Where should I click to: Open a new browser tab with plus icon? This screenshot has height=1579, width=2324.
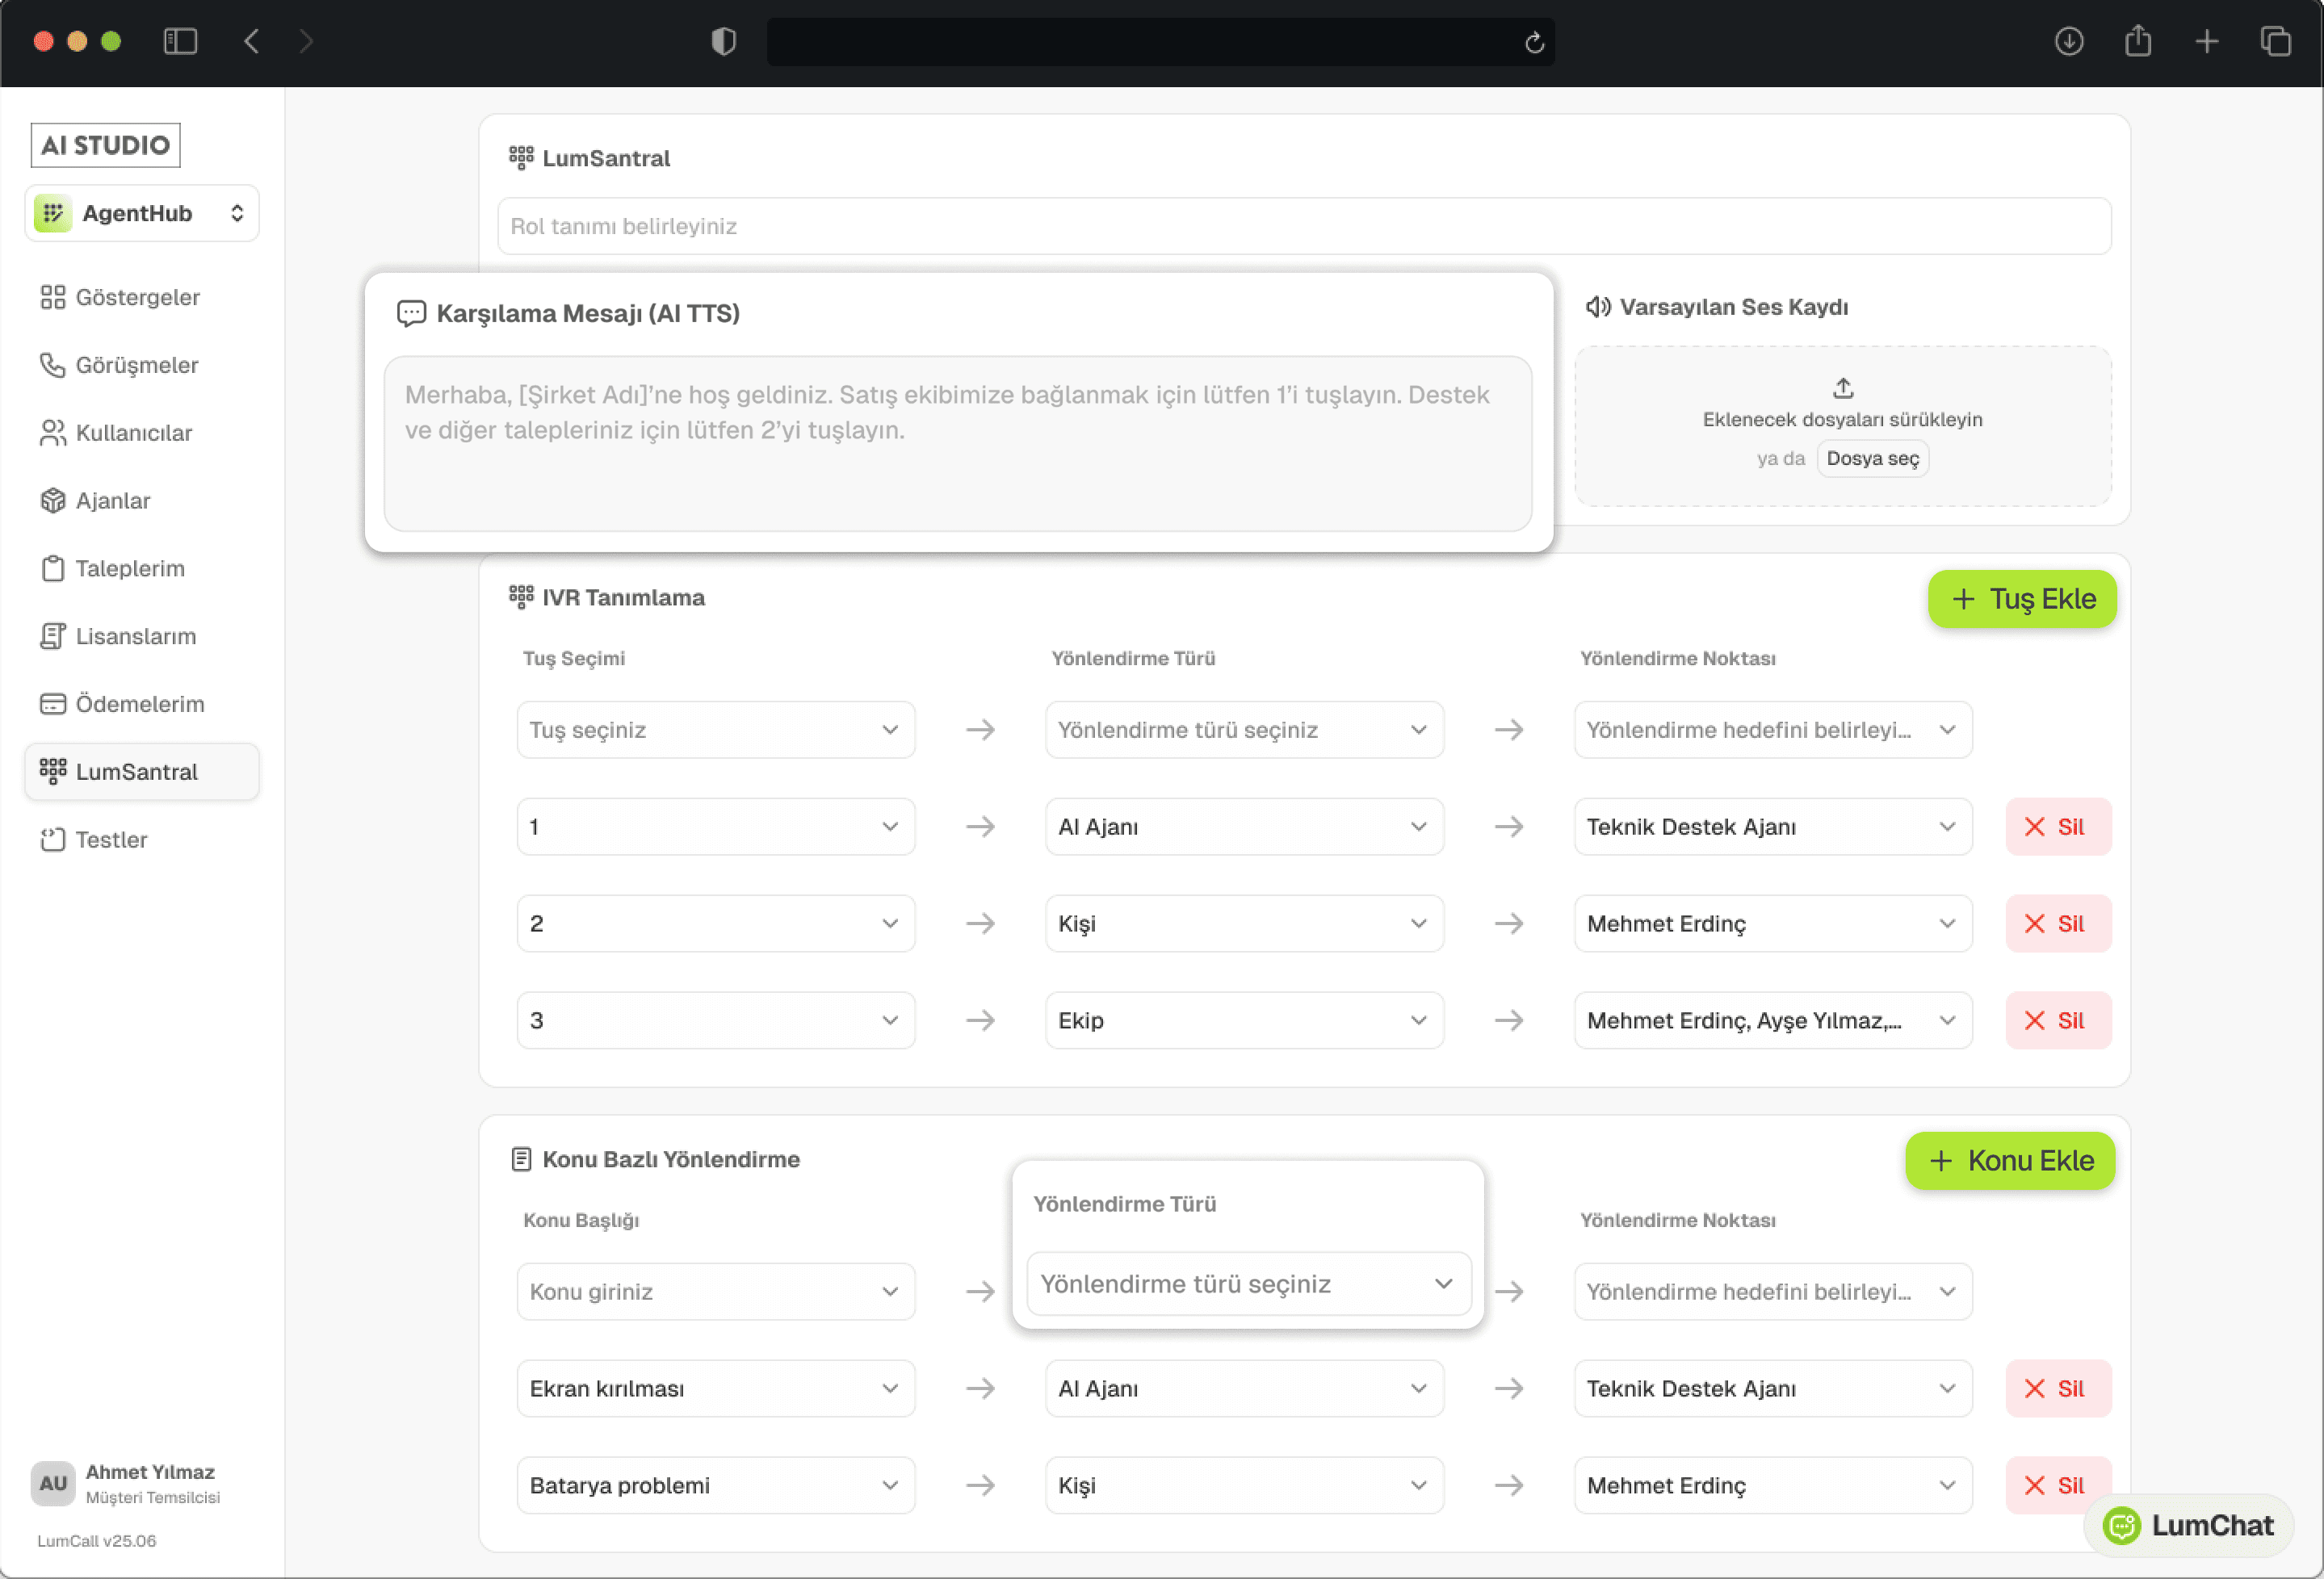(2207, 42)
